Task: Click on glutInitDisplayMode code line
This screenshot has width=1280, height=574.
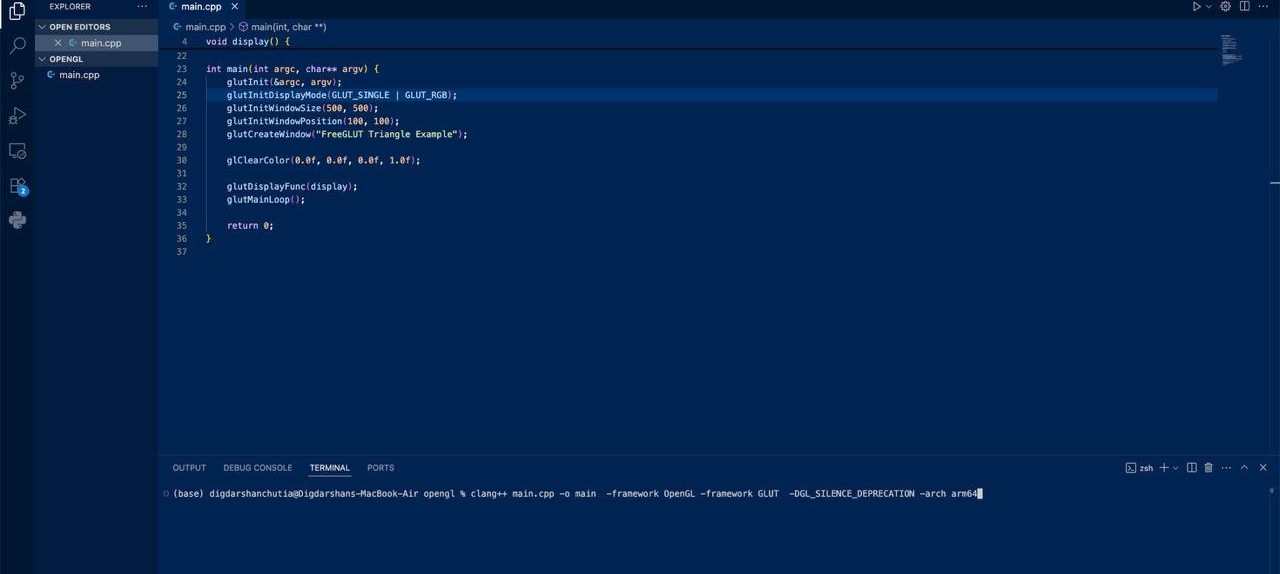Action: pos(341,95)
